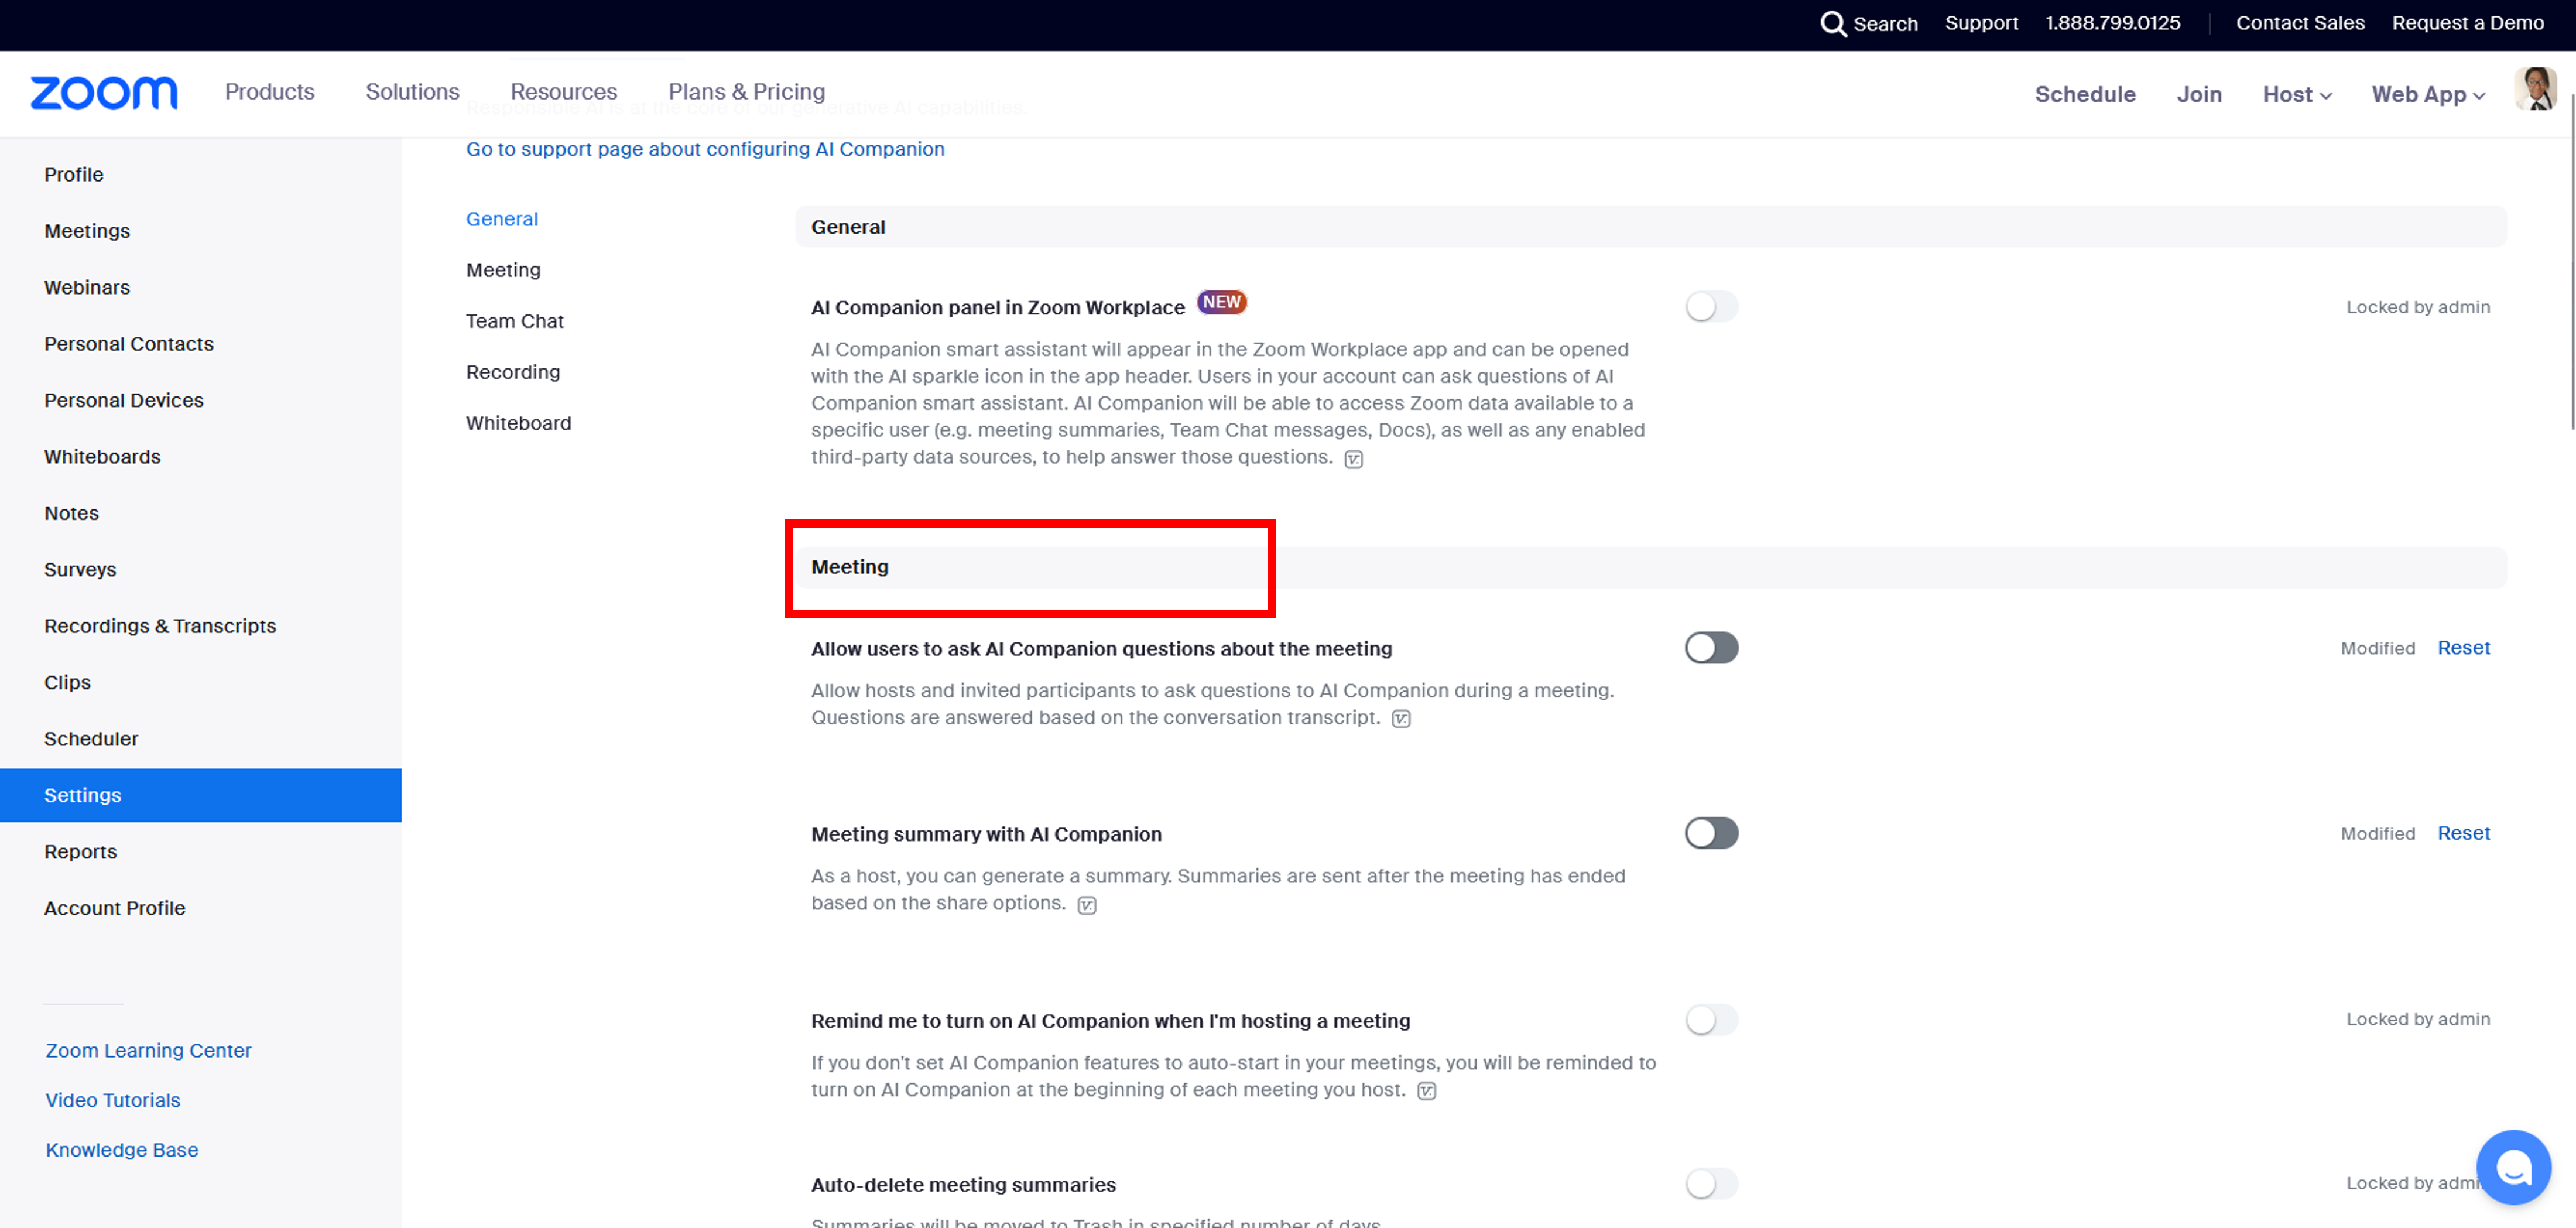Click info icon after each meeting you host
Image resolution: width=2576 pixels, height=1228 pixels.
coord(1427,1091)
